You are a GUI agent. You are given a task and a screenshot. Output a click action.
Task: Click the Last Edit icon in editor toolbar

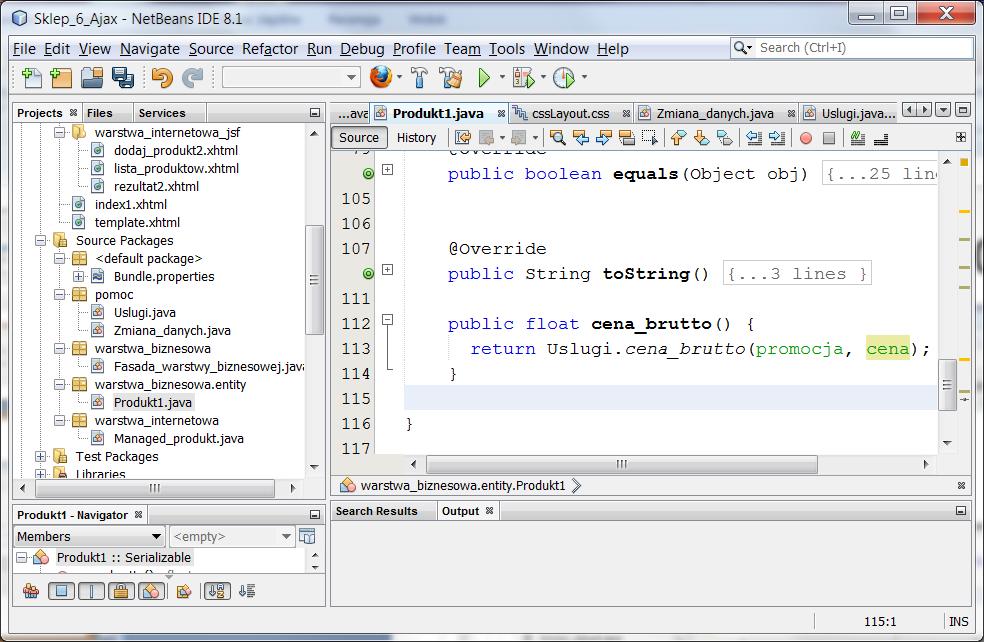463,137
